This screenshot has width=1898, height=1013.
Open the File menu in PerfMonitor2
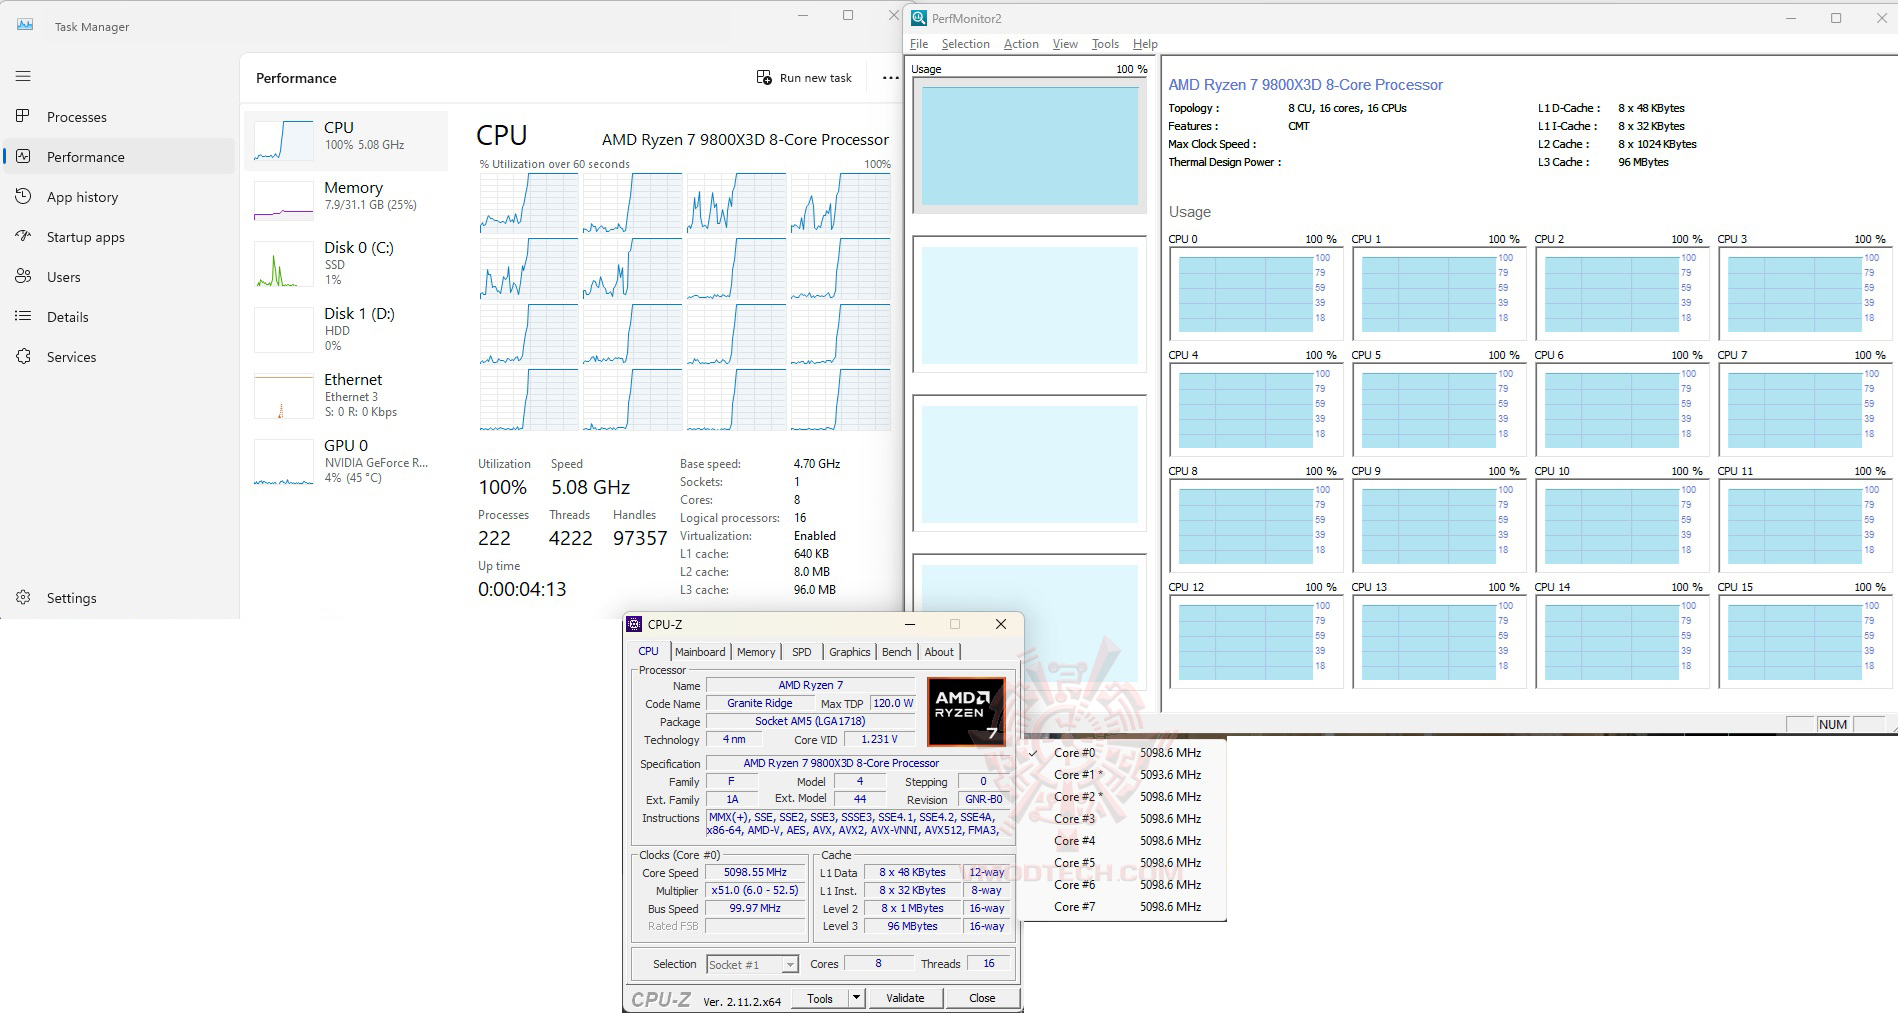pos(919,44)
